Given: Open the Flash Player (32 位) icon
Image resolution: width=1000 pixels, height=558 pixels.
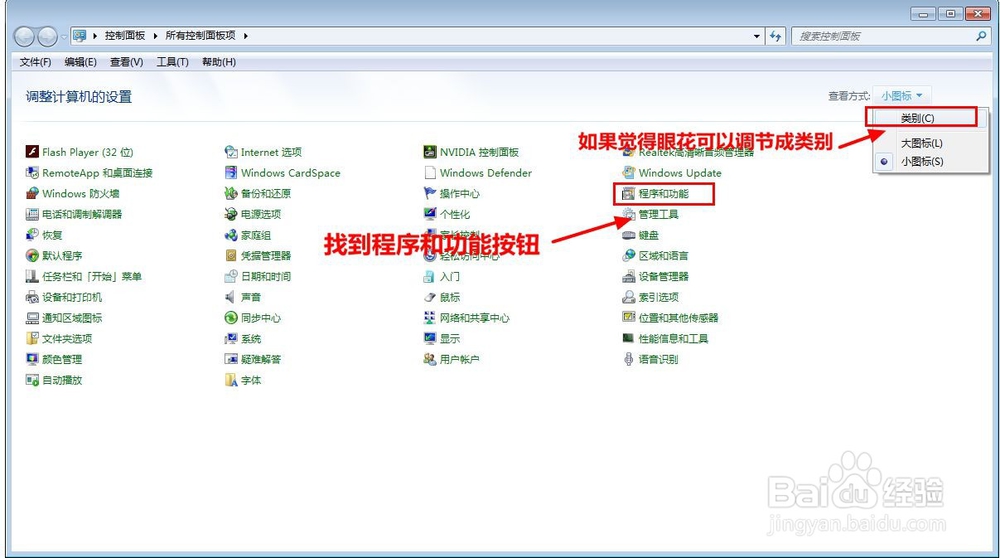Looking at the screenshot, I should (x=32, y=152).
